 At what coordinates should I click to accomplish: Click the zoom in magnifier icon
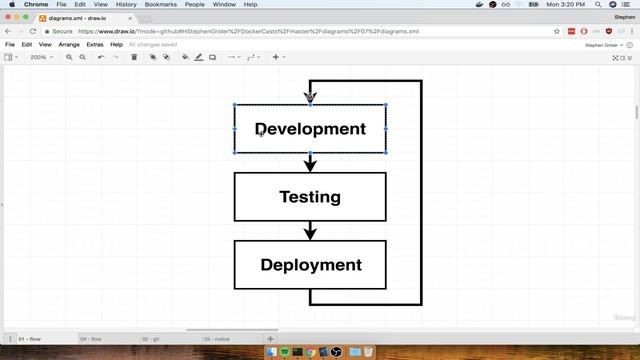click(x=69, y=58)
